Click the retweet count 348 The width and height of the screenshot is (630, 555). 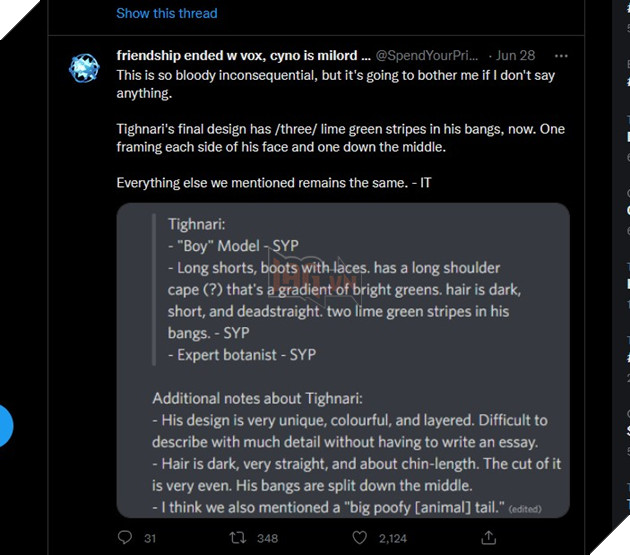click(x=268, y=539)
